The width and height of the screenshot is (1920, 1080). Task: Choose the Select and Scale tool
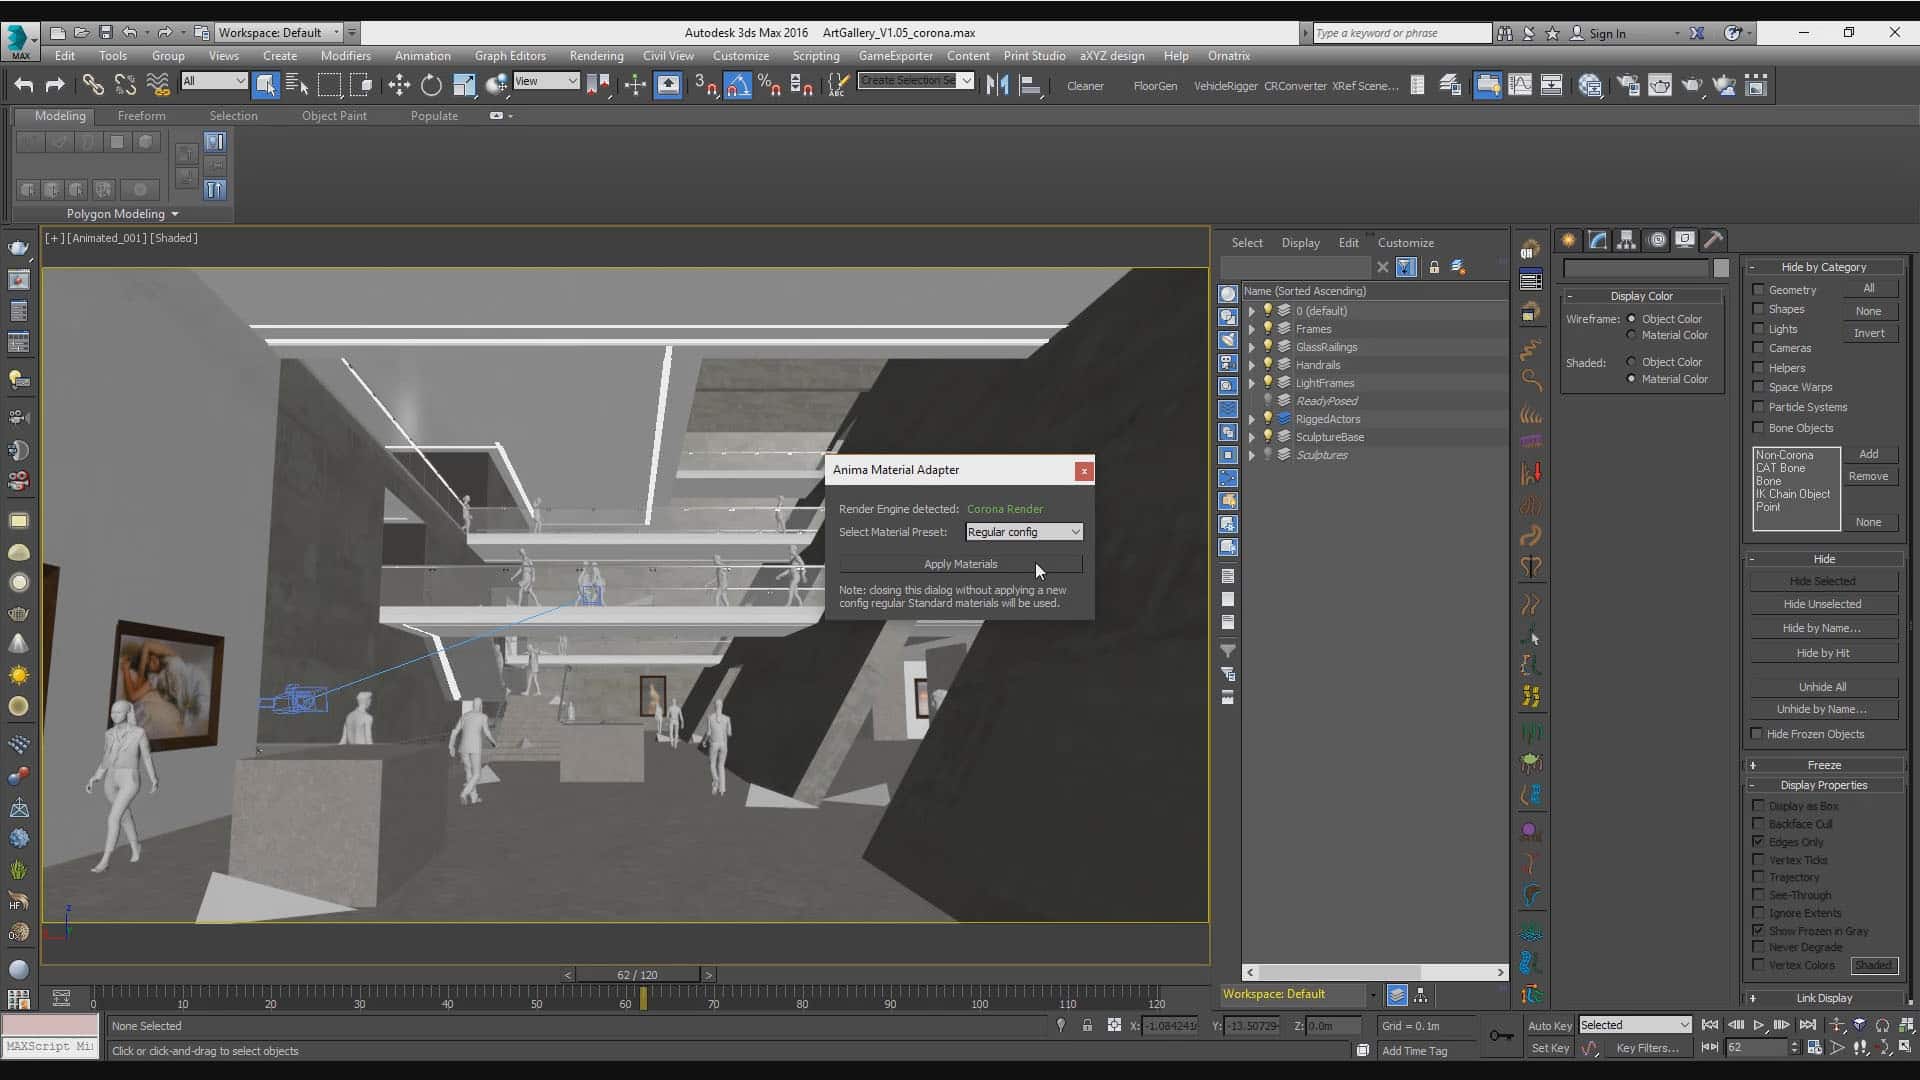click(464, 85)
